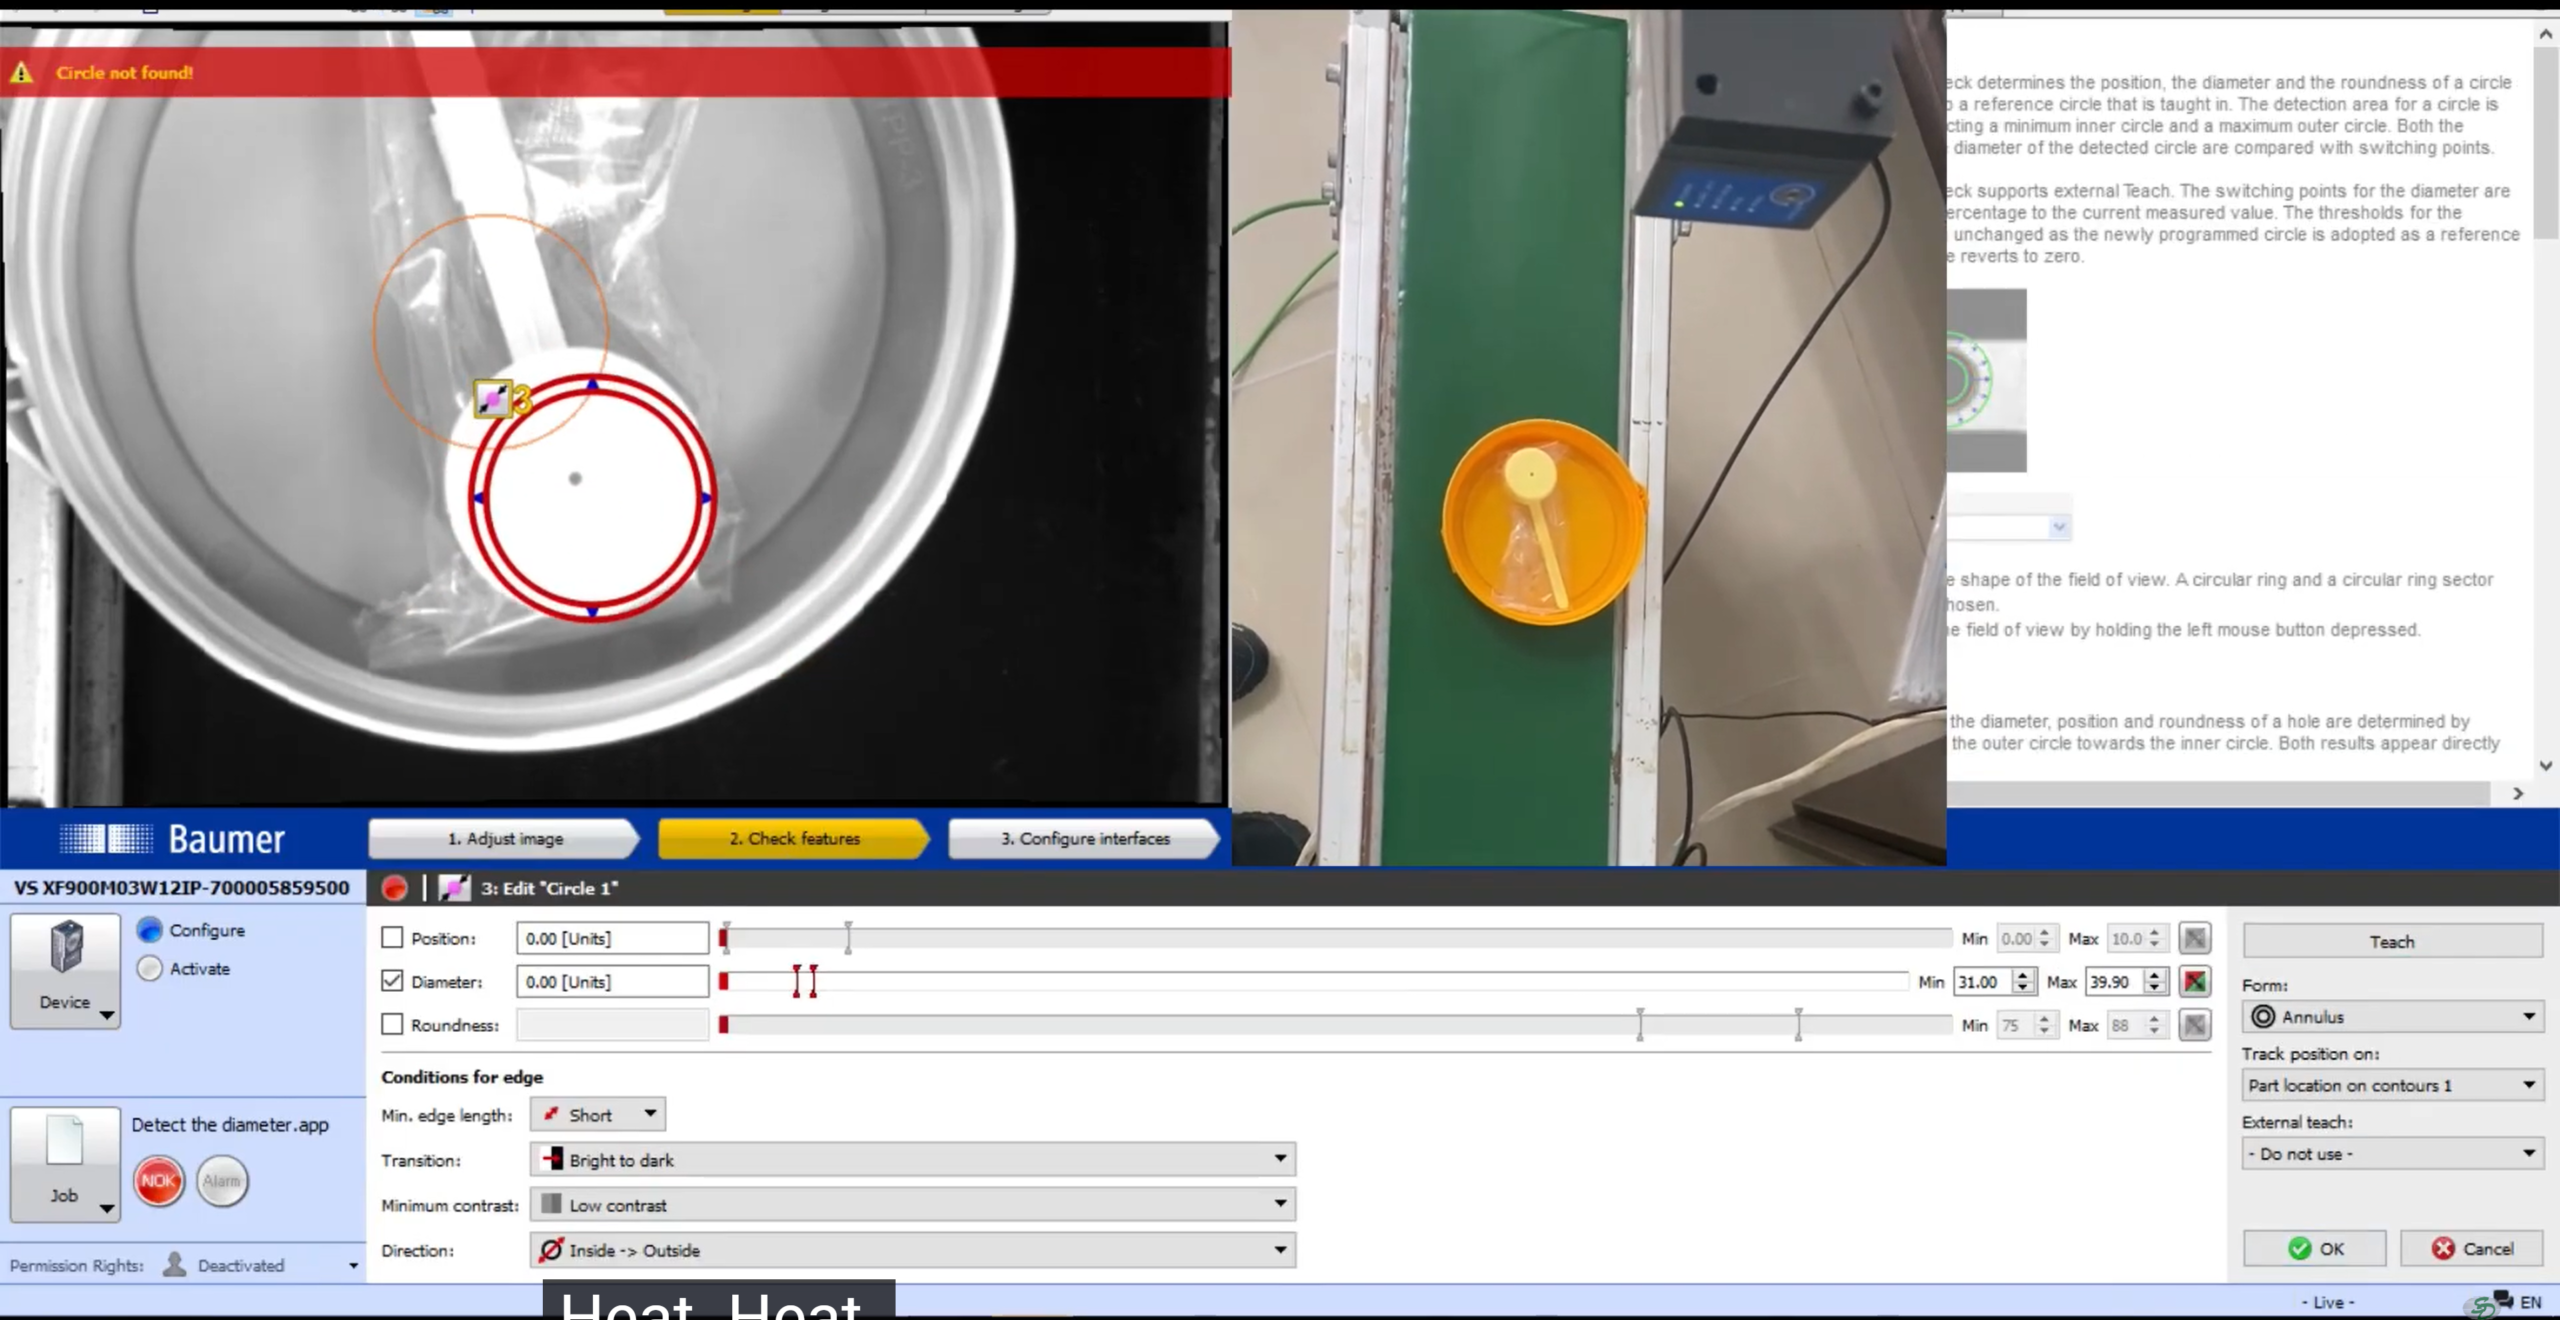Go to step 2. Check features
This screenshot has width=2560, height=1320.
[794, 839]
